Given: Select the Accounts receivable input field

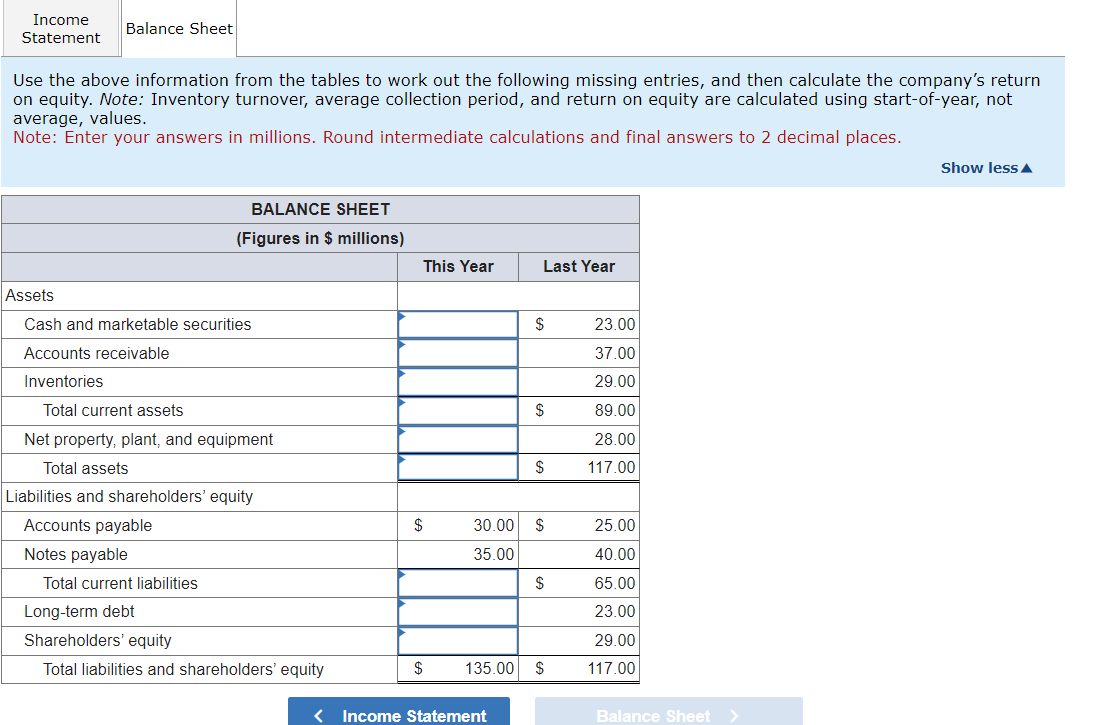Looking at the screenshot, I should [x=458, y=352].
